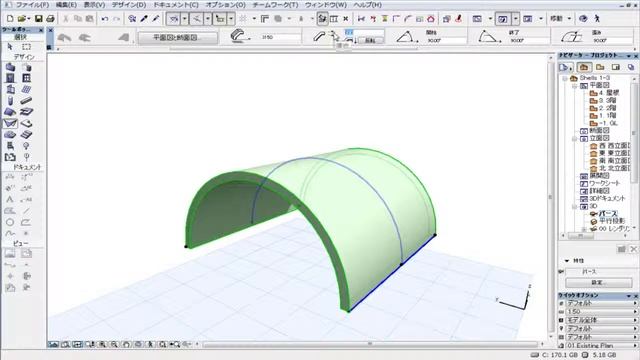Toggle the 3D window display button
The image size is (640, 360).
pyautogui.click(x=503, y=19)
